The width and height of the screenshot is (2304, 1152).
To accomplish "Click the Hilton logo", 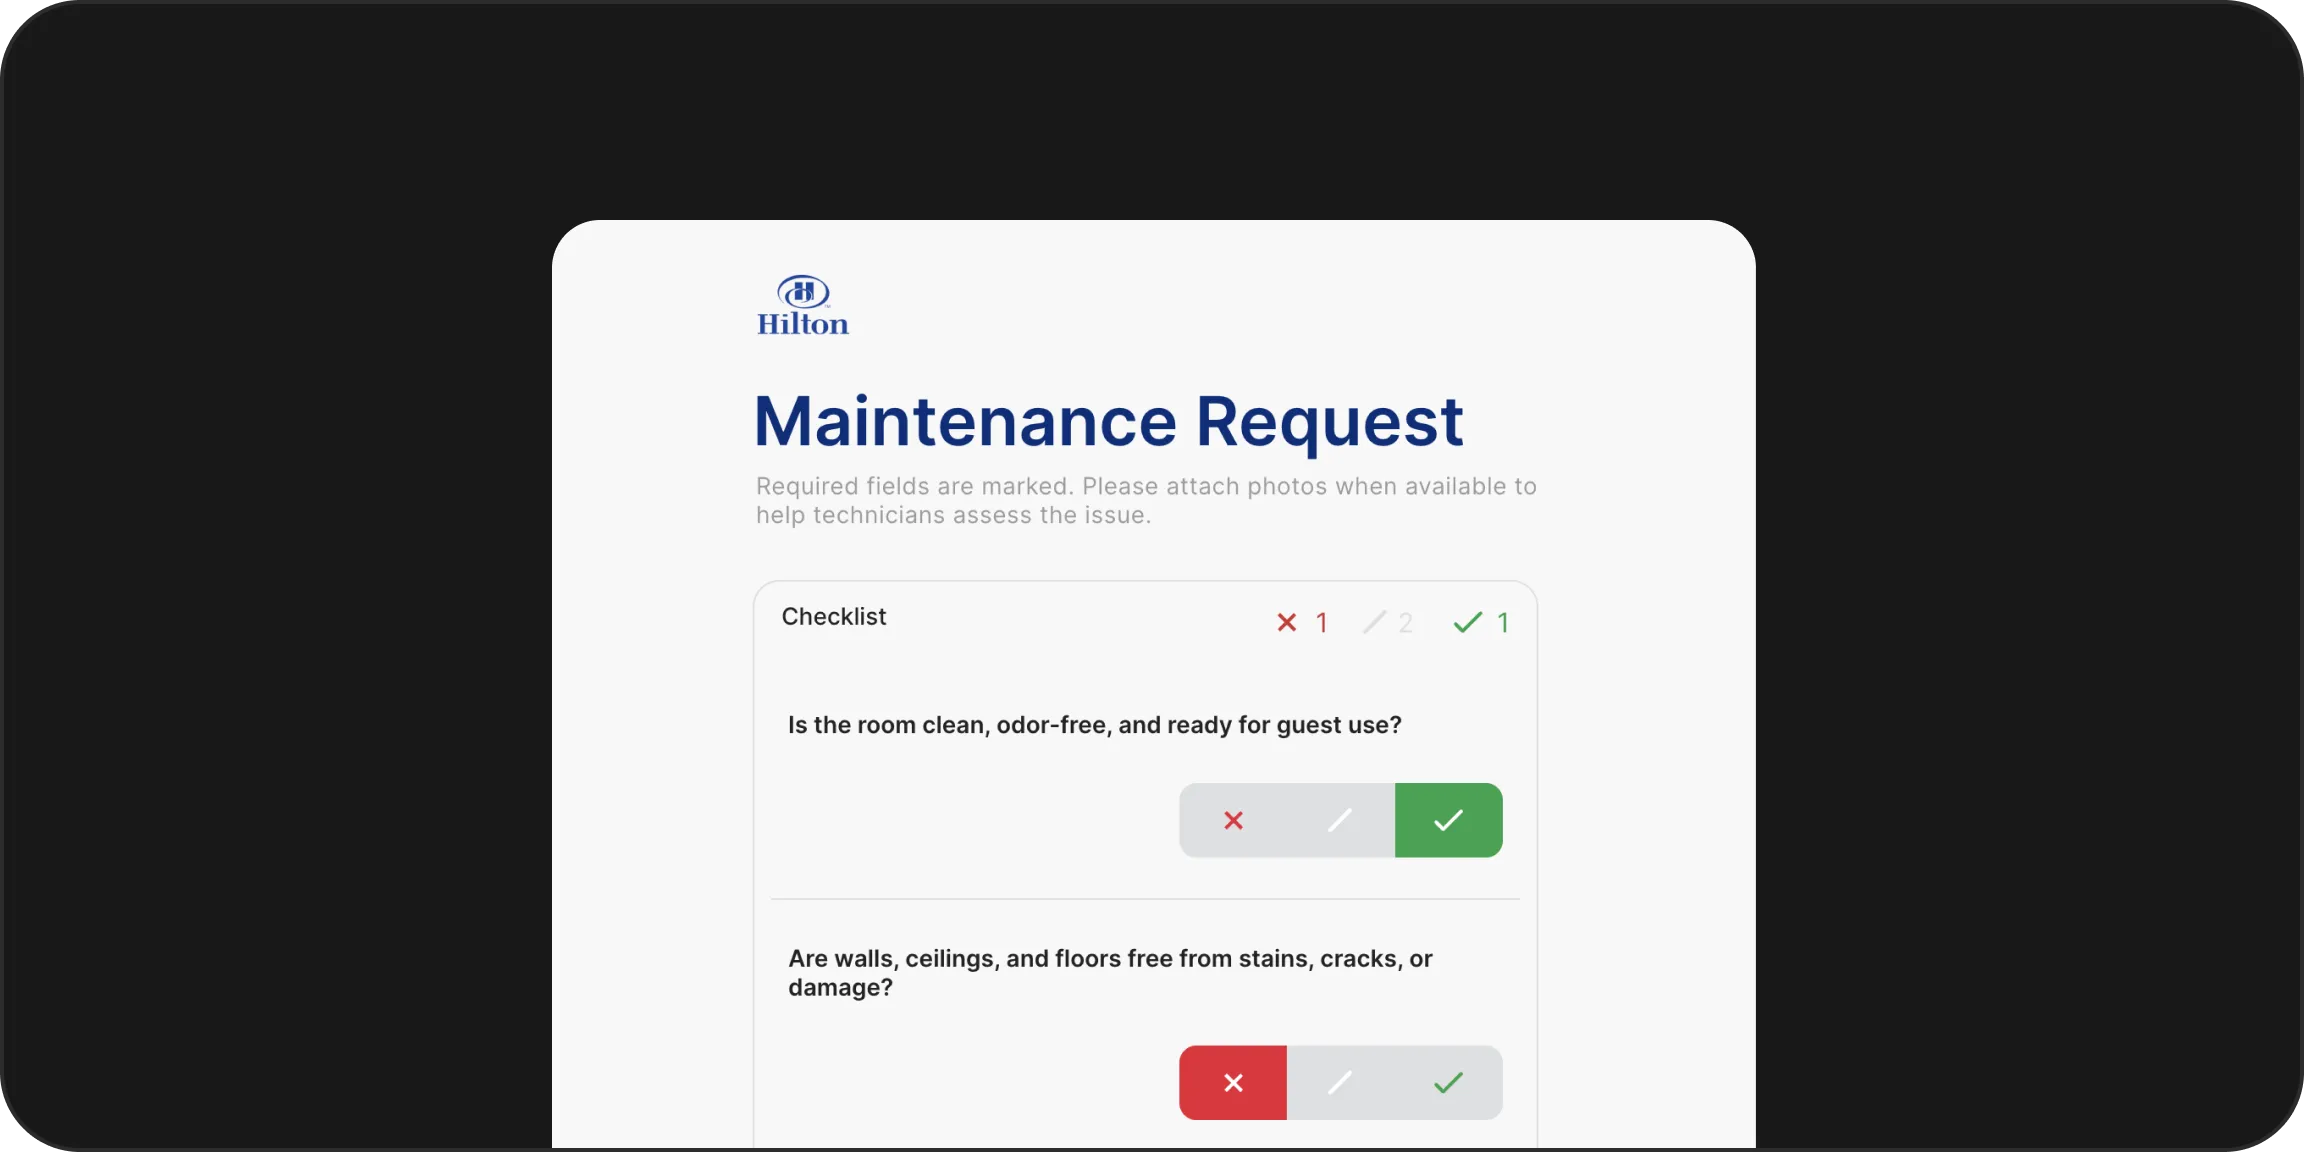I will (x=803, y=303).
